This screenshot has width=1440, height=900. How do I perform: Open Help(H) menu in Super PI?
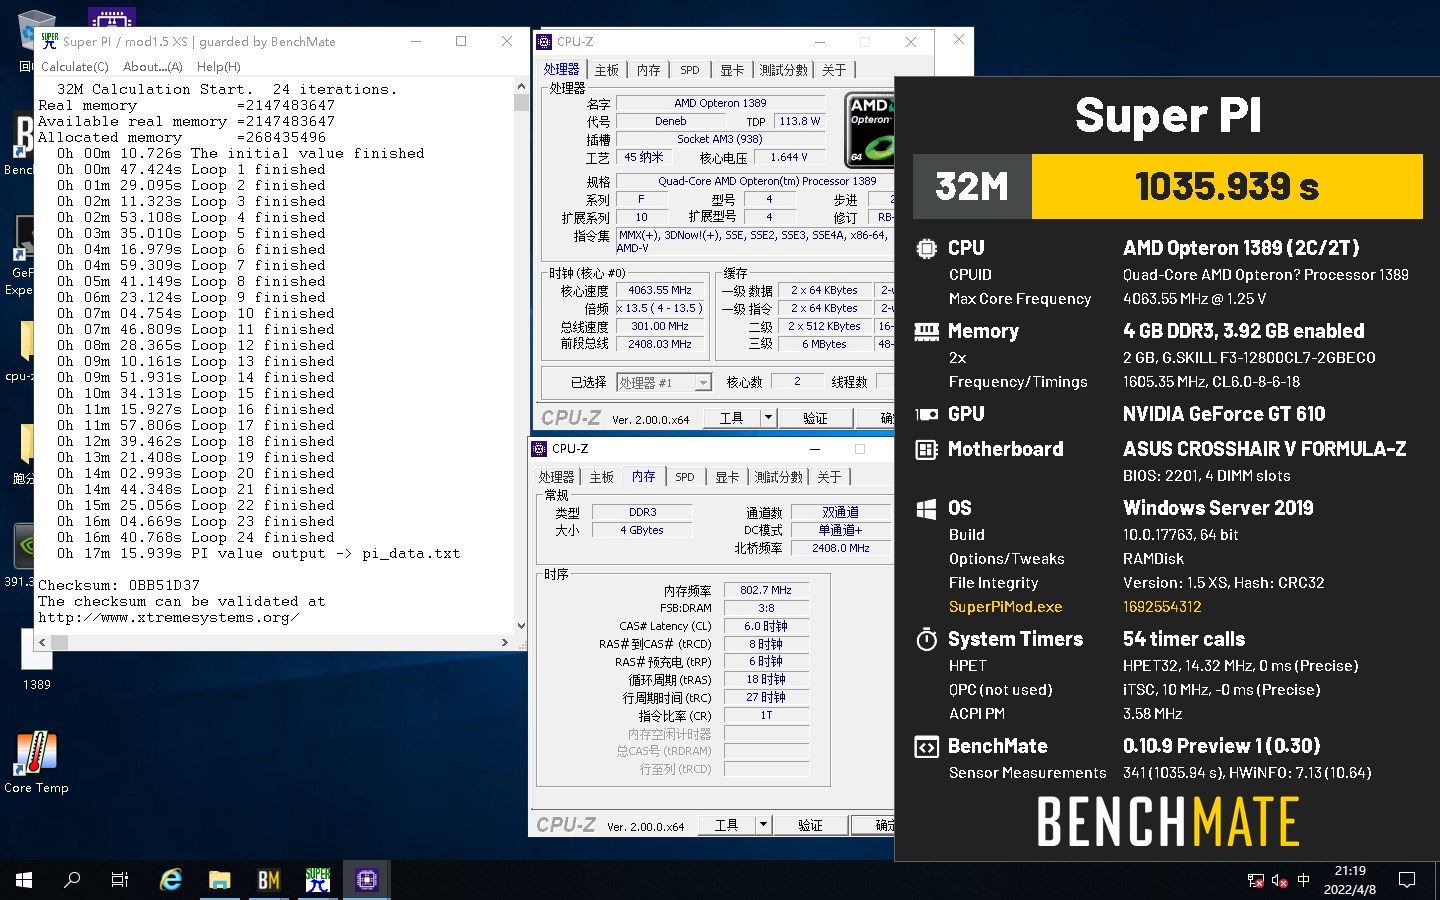click(218, 66)
